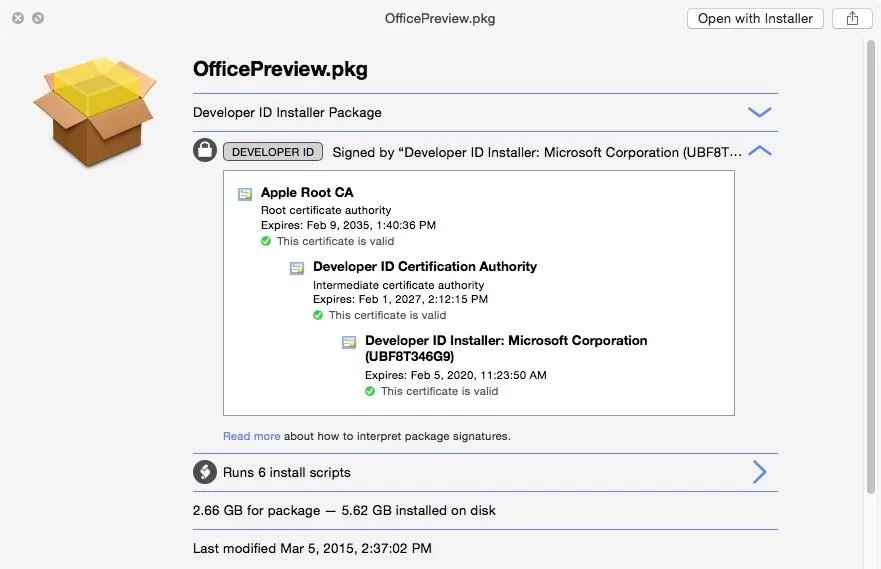
Task: Collapse the signature certificate details
Action: coord(760,151)
